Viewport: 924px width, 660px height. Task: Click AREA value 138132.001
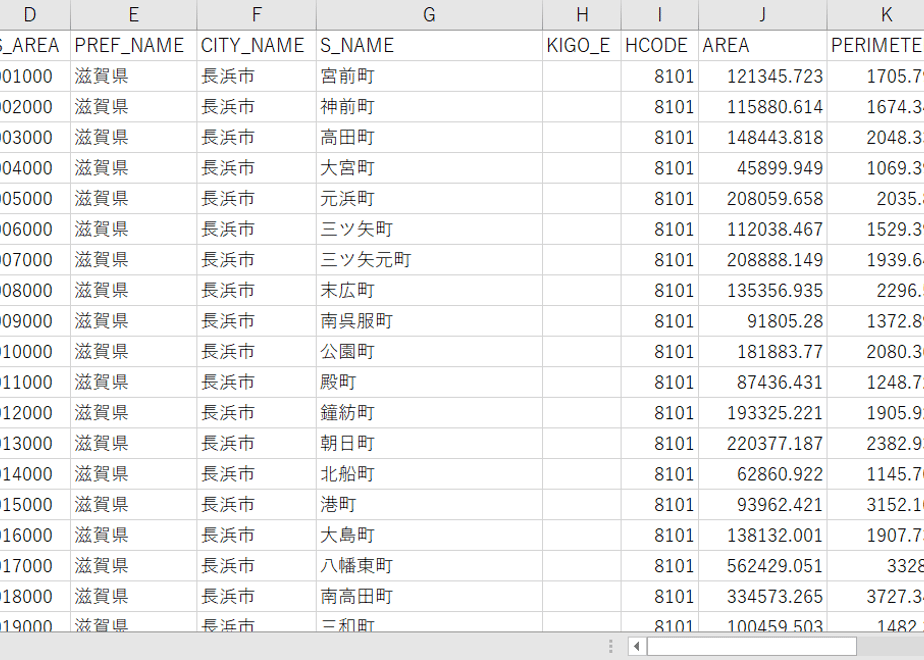click(x=763, y=536)
